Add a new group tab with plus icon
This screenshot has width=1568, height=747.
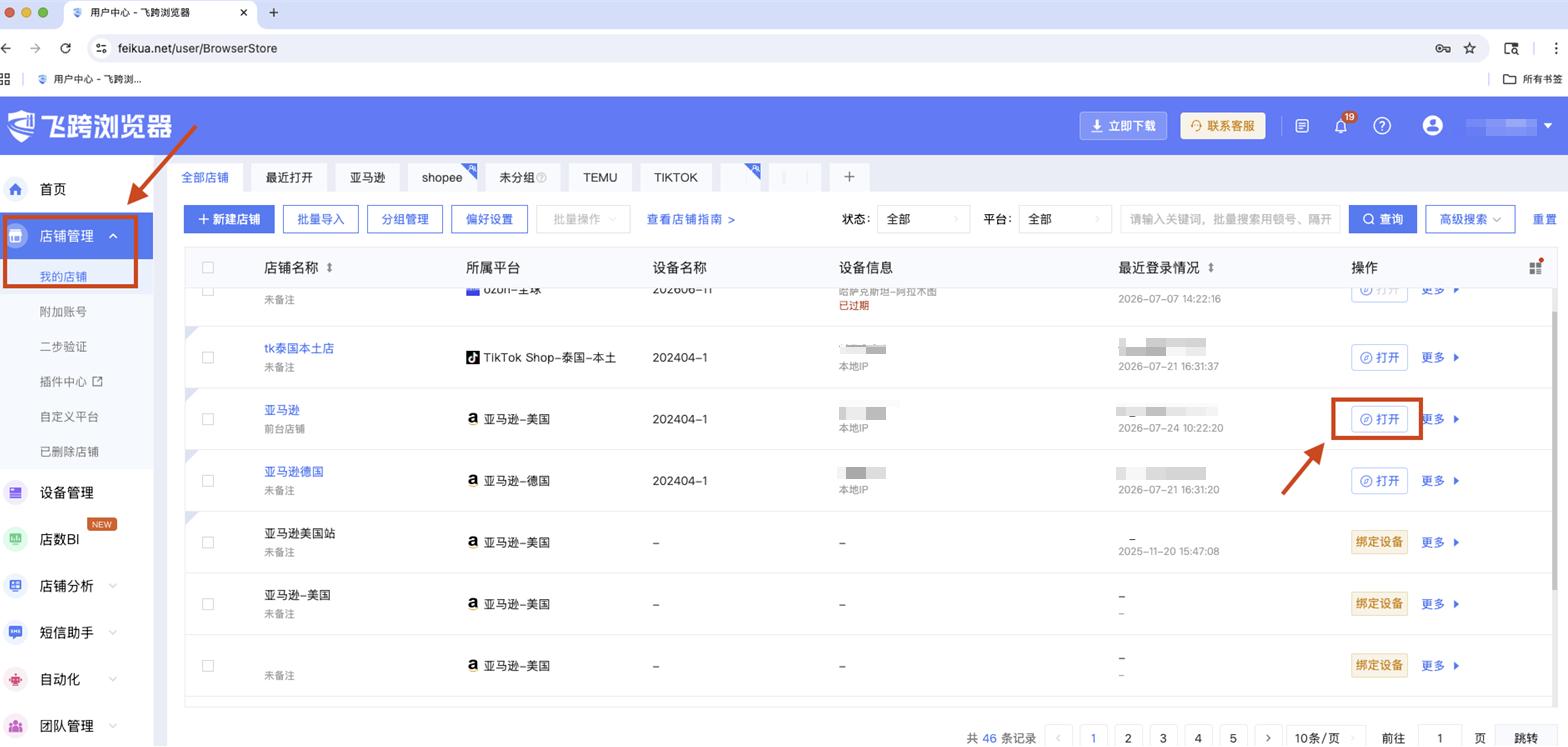pyautogui.click(x=849, y=177)
